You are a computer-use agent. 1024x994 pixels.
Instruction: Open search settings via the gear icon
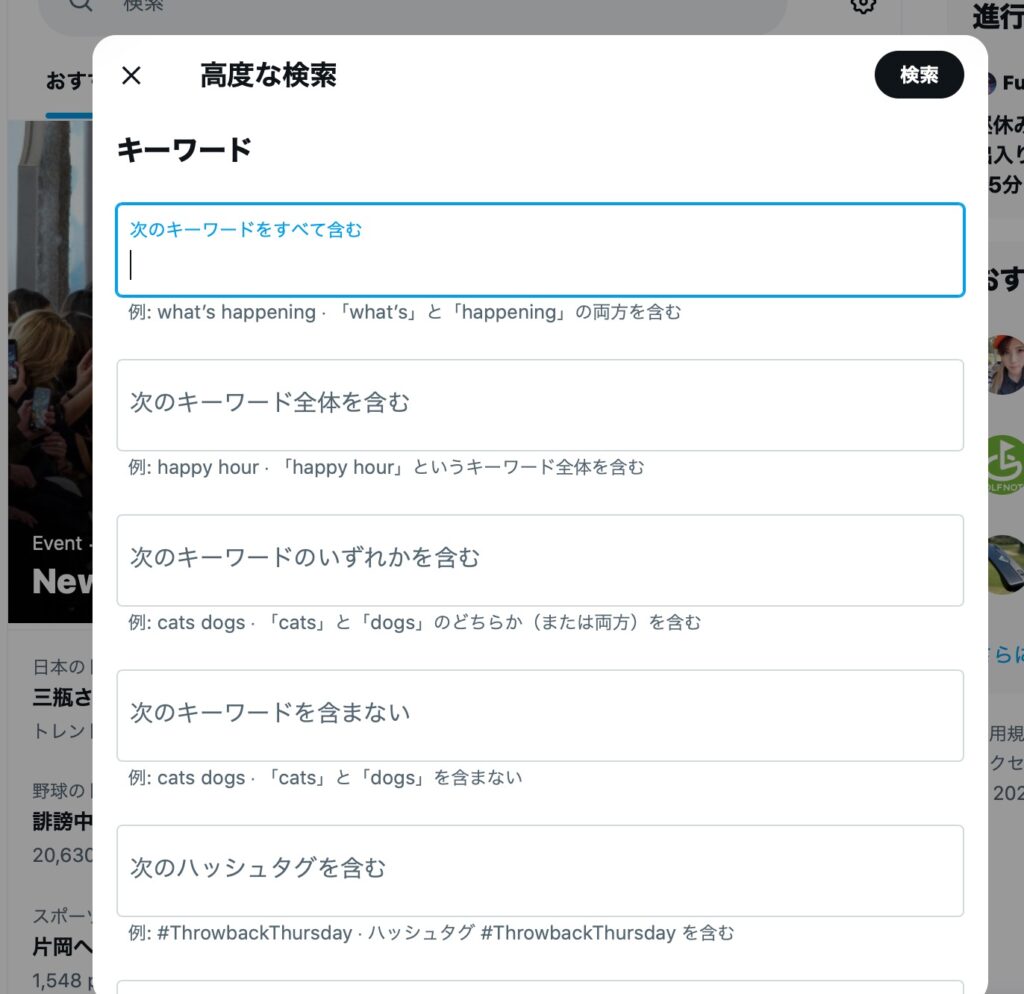tap(863, 5)
